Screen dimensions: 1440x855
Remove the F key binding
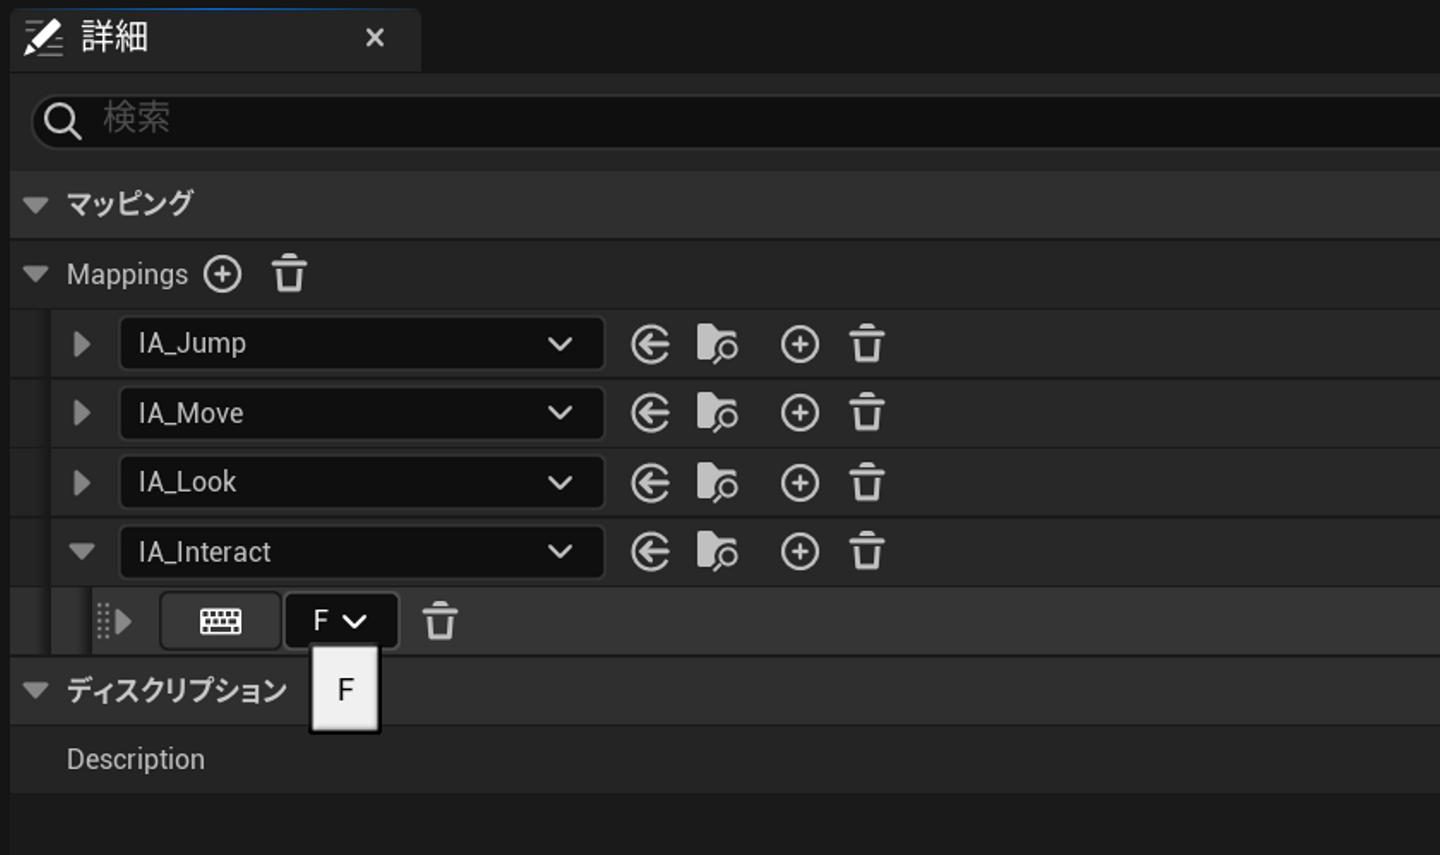[440, 621]
